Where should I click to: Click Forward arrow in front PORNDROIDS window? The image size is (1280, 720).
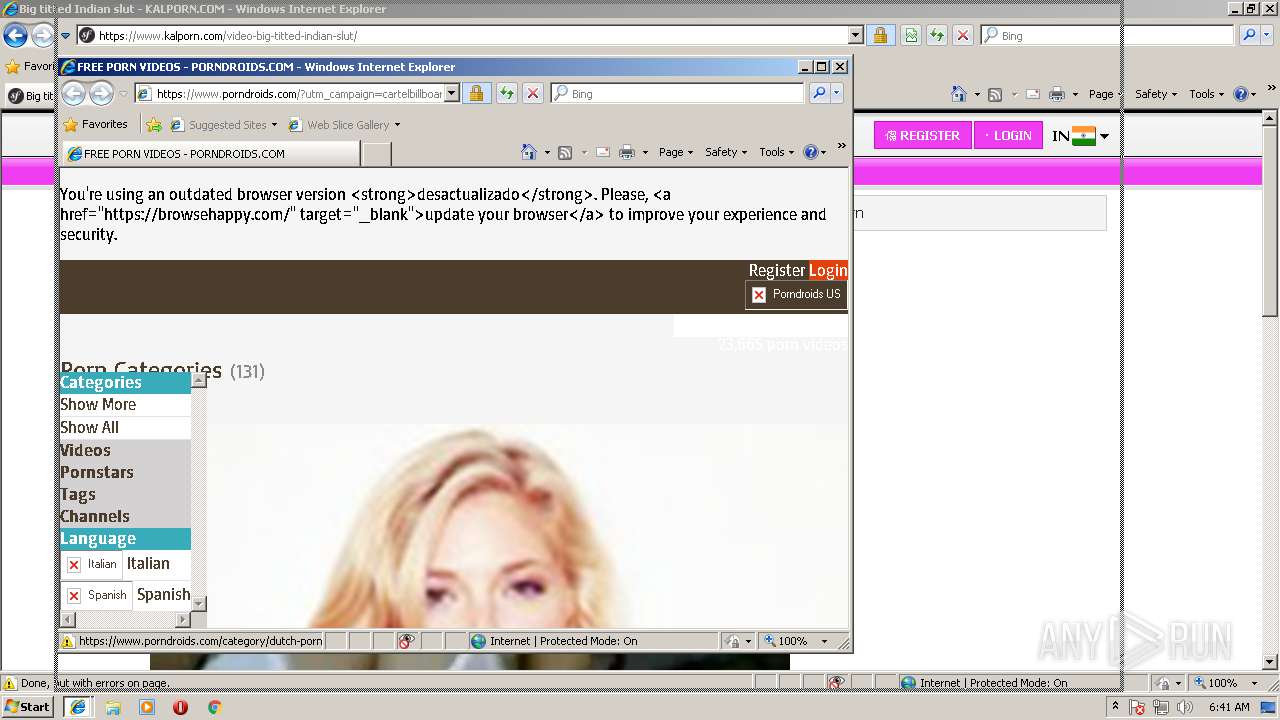(102, 94)
